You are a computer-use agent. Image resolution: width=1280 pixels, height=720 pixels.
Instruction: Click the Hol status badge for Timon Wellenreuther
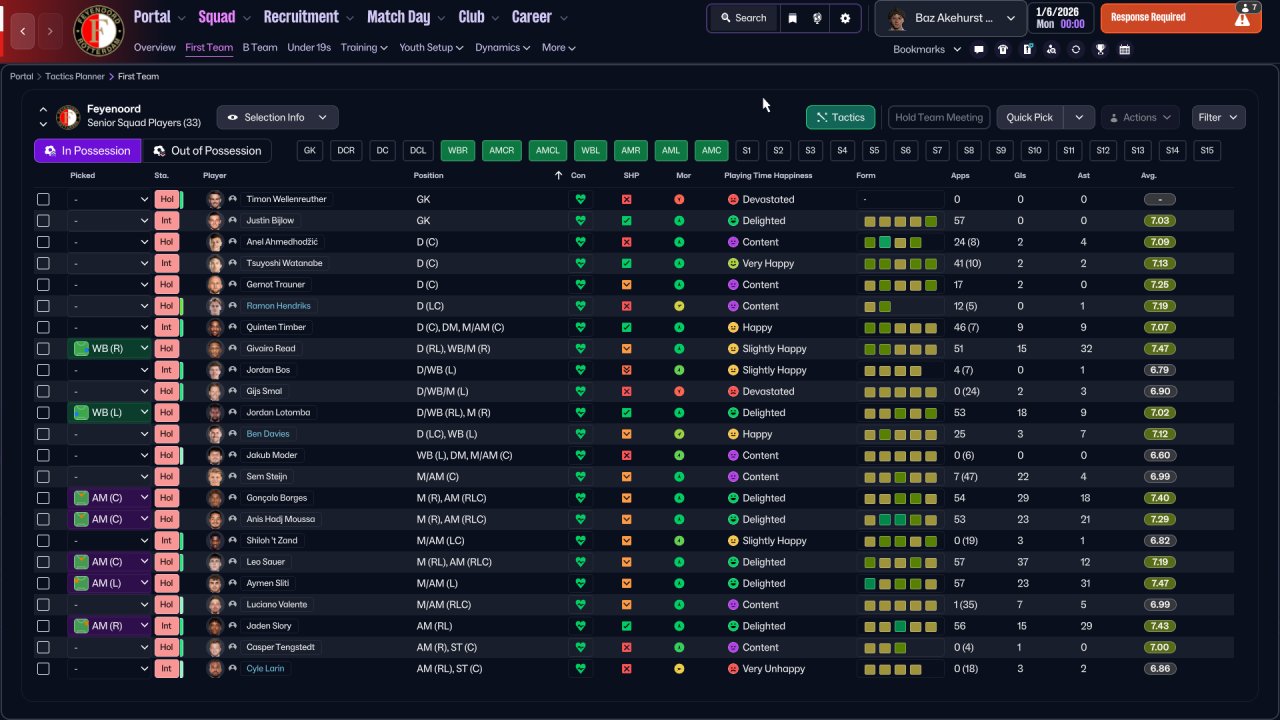tap(166, 199)
